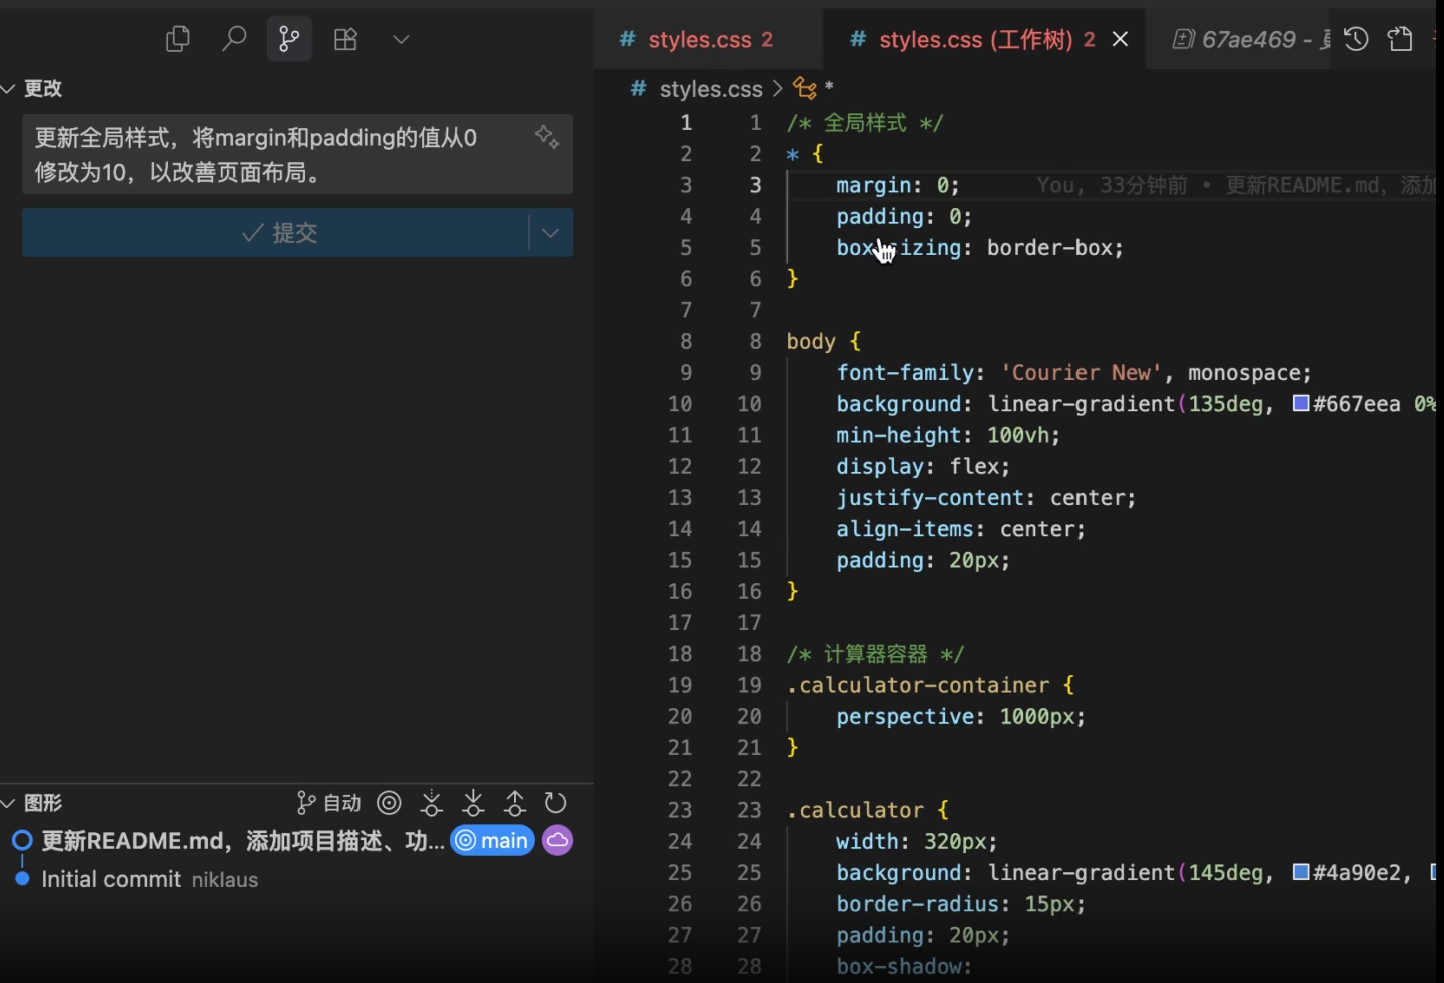Click the main branch badge
1444x983 pixels.
(492, 840)
